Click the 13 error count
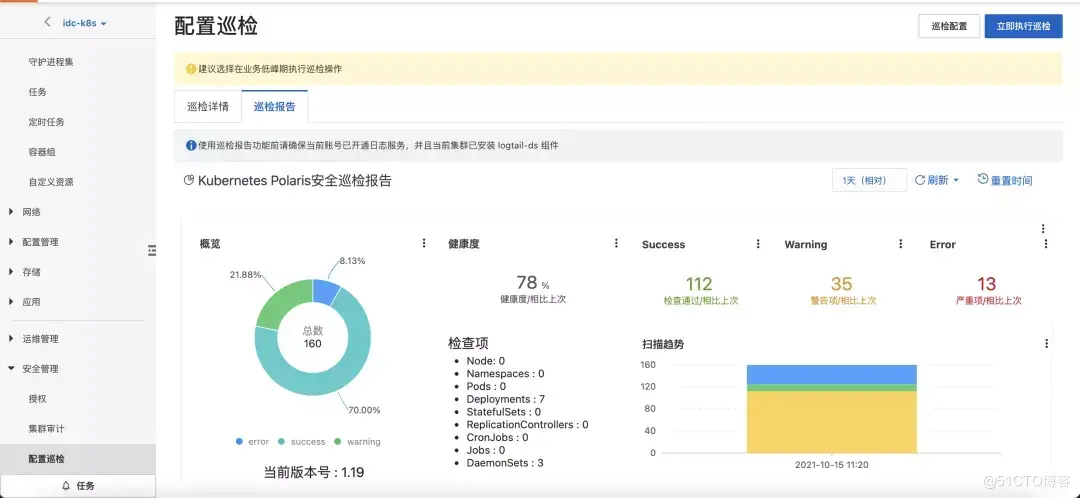The height and width of the screenshot is (498, 1080). point(986,284)
